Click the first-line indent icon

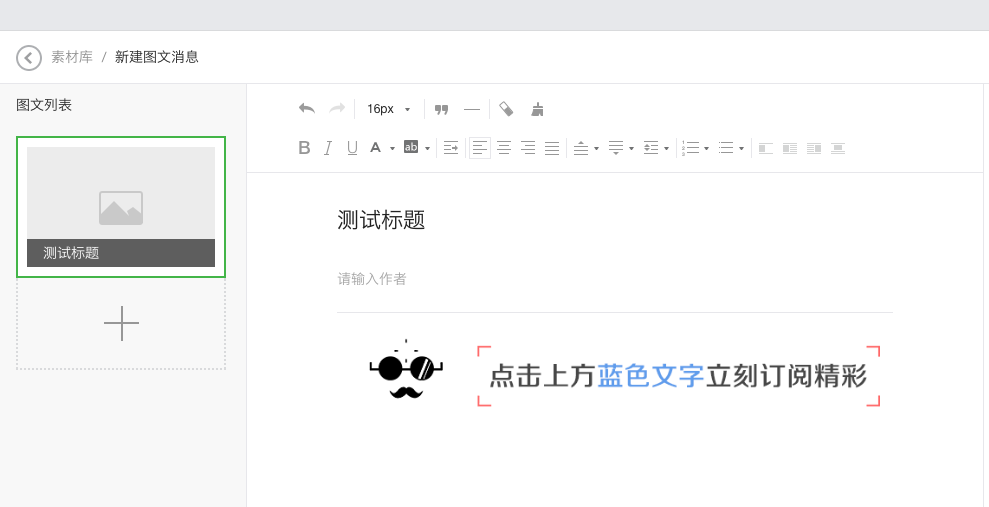(x=451, y=148)
